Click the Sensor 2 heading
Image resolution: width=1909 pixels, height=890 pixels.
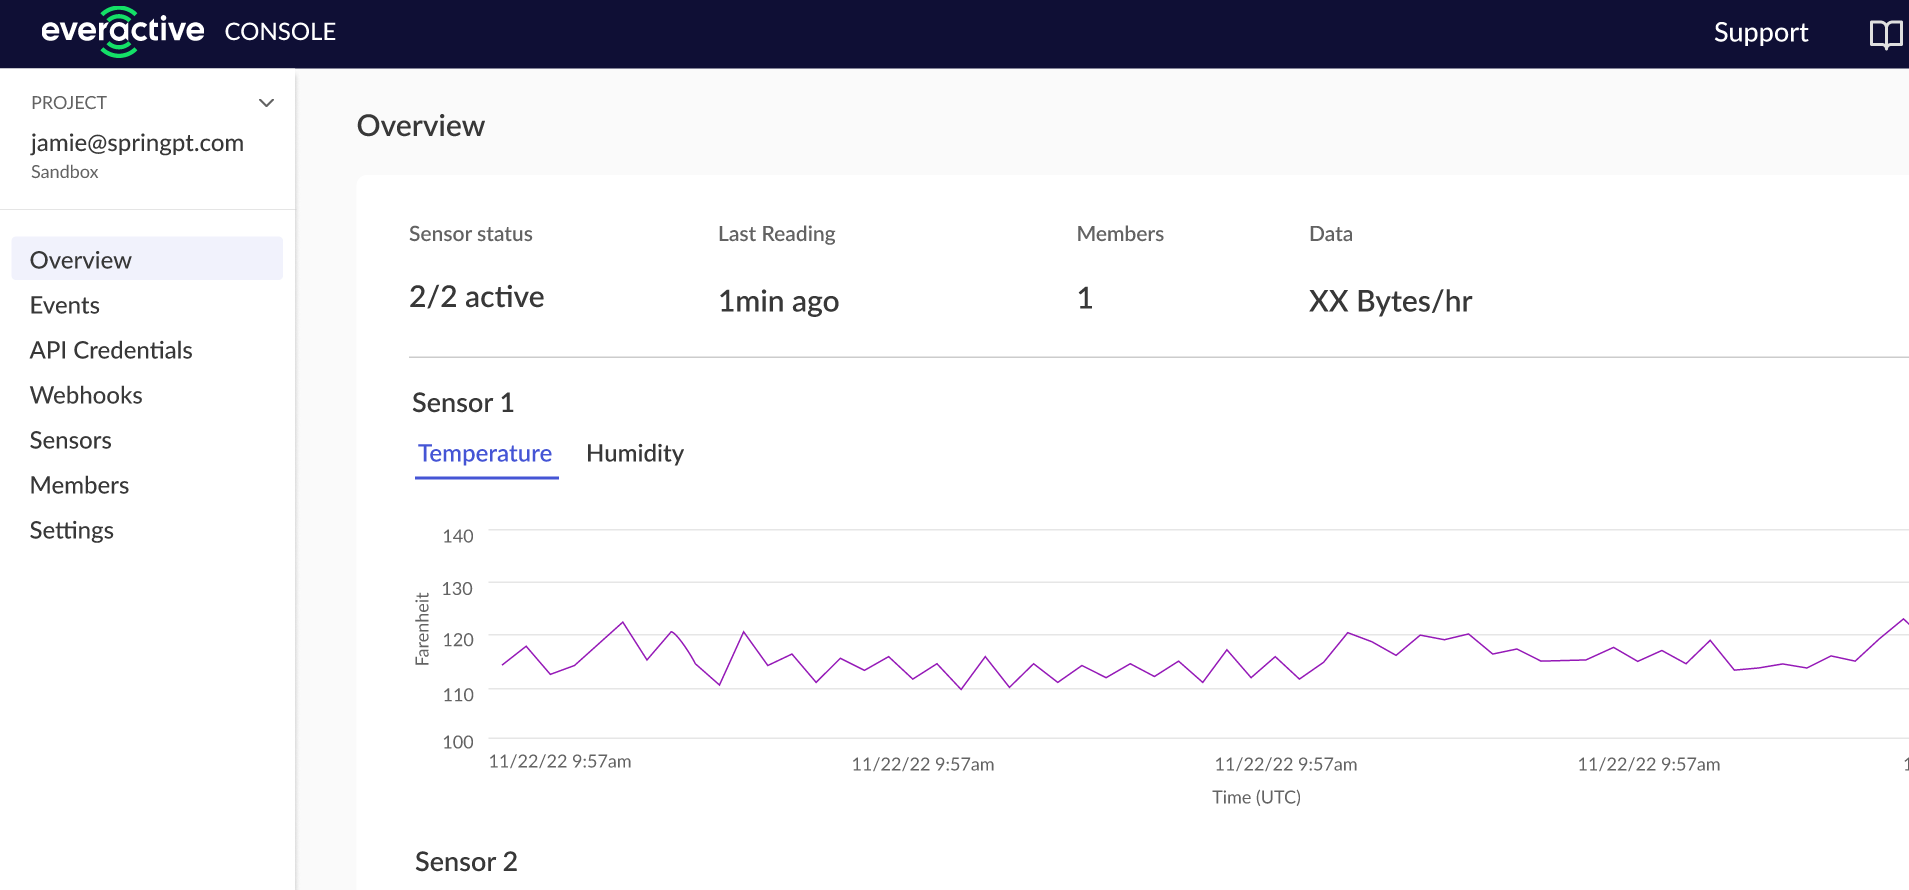click(x=466, y=862)
